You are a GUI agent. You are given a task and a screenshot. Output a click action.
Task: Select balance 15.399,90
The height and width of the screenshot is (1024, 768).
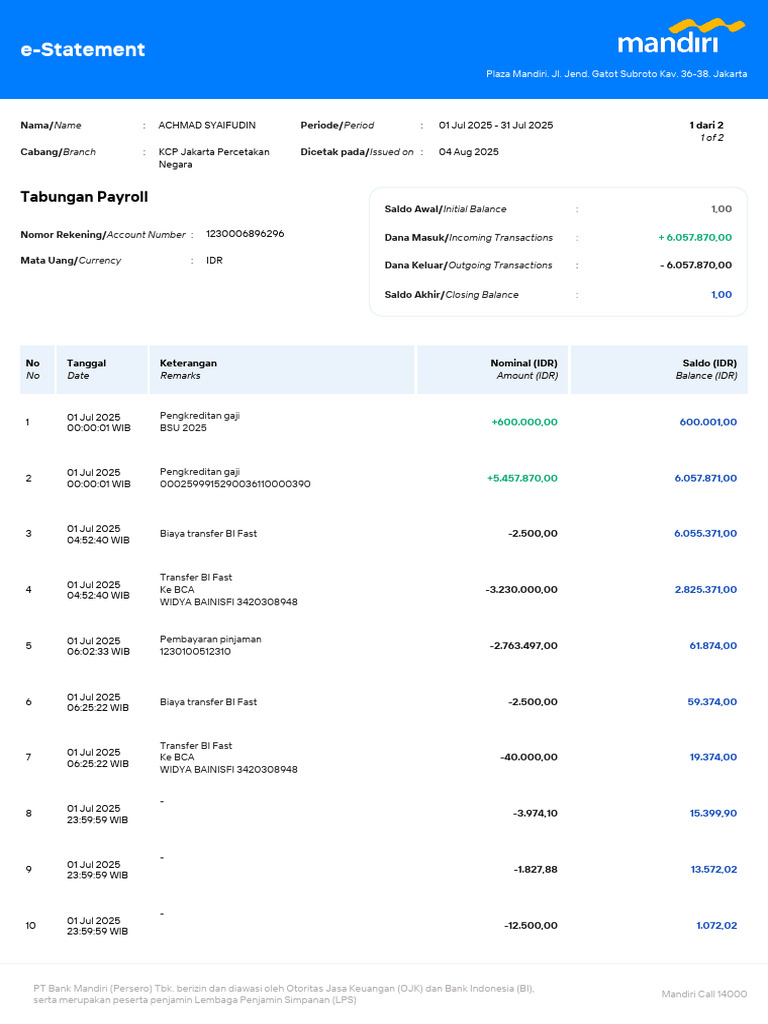(713, 814)
